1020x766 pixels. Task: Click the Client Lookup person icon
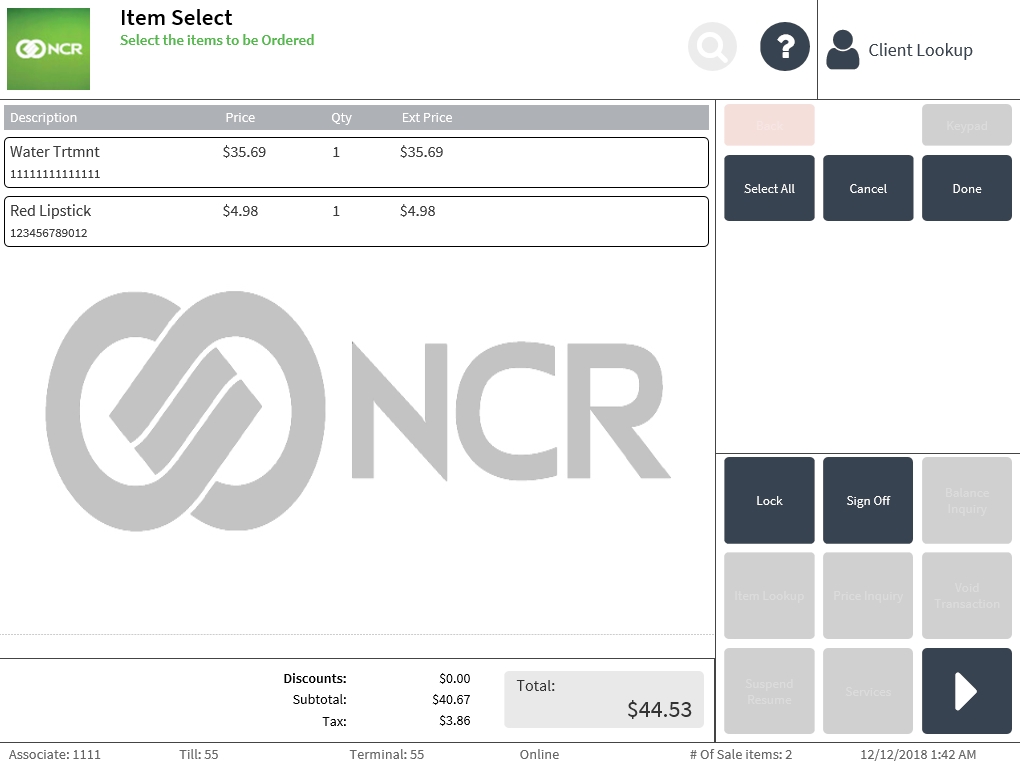click(842, 49)
